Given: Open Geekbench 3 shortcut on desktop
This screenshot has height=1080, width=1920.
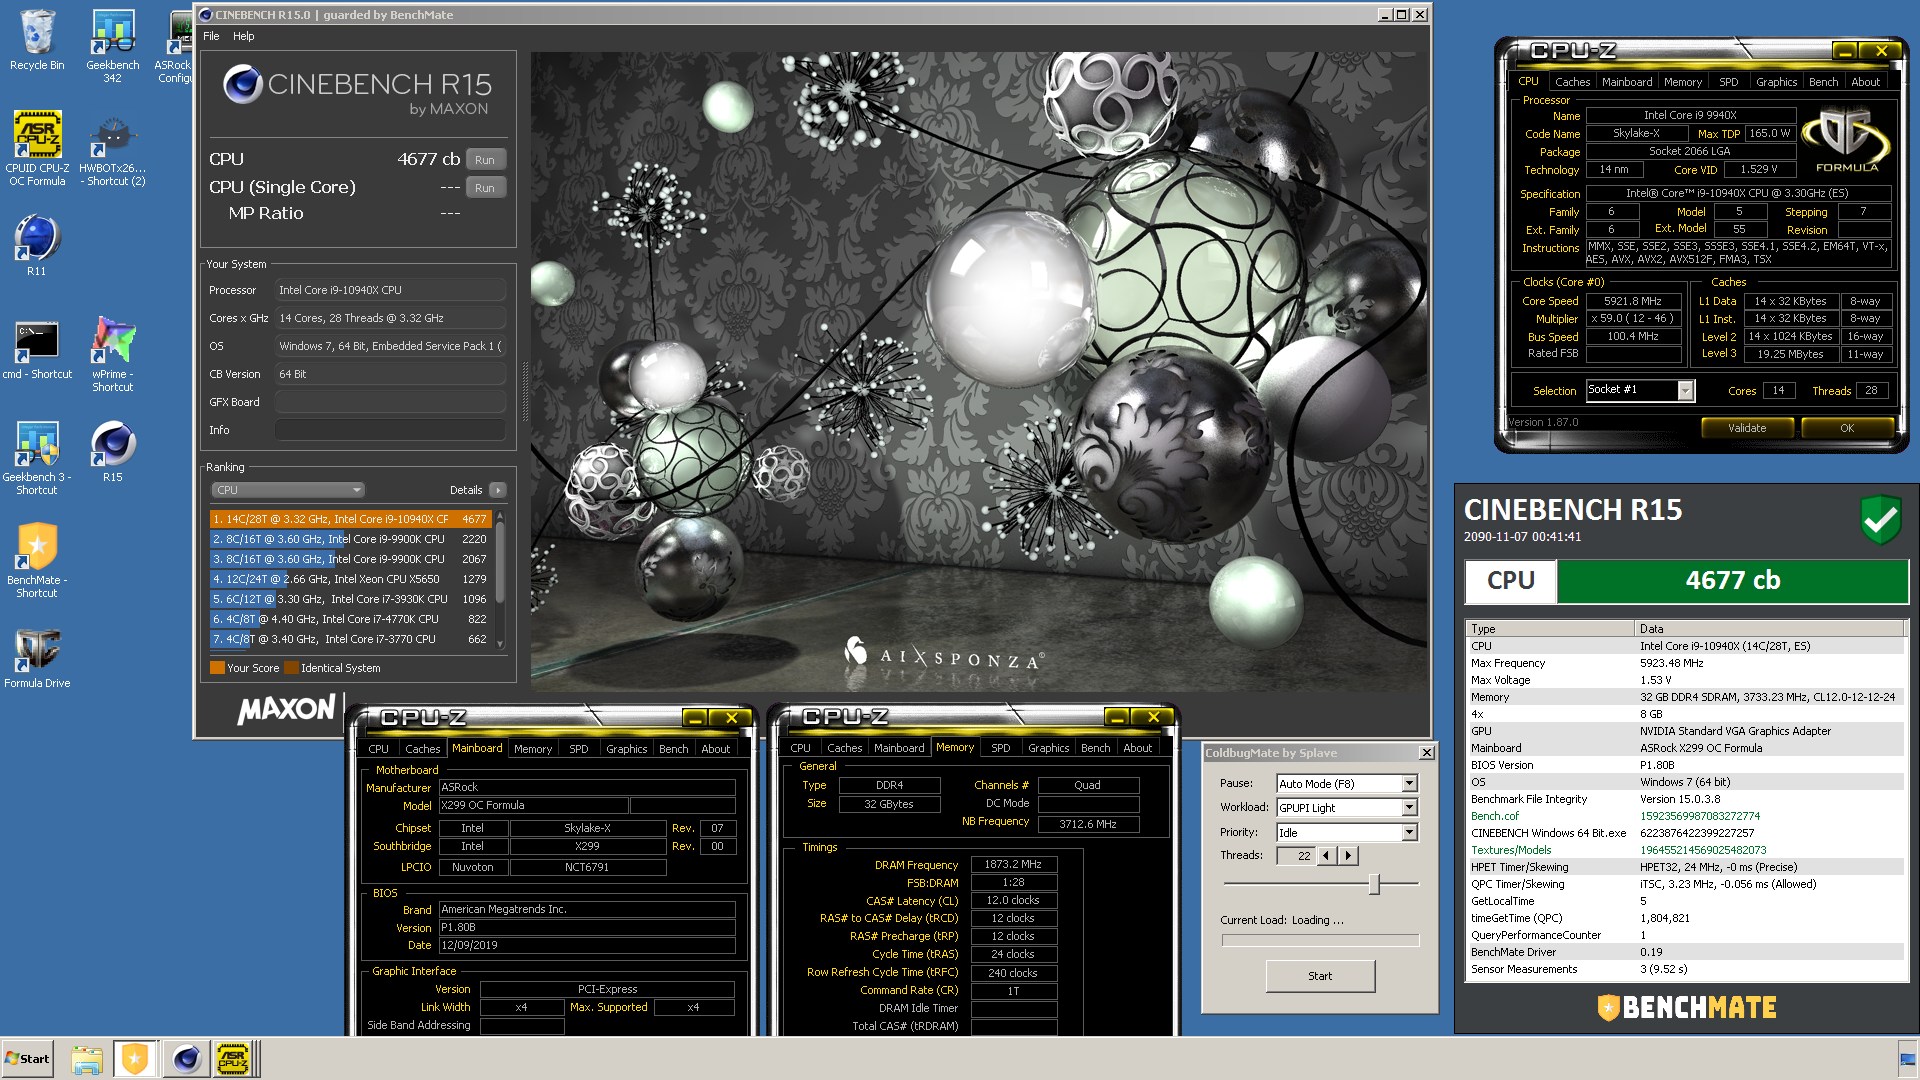Looking at the screenshot, I should (x=37, y=457).
